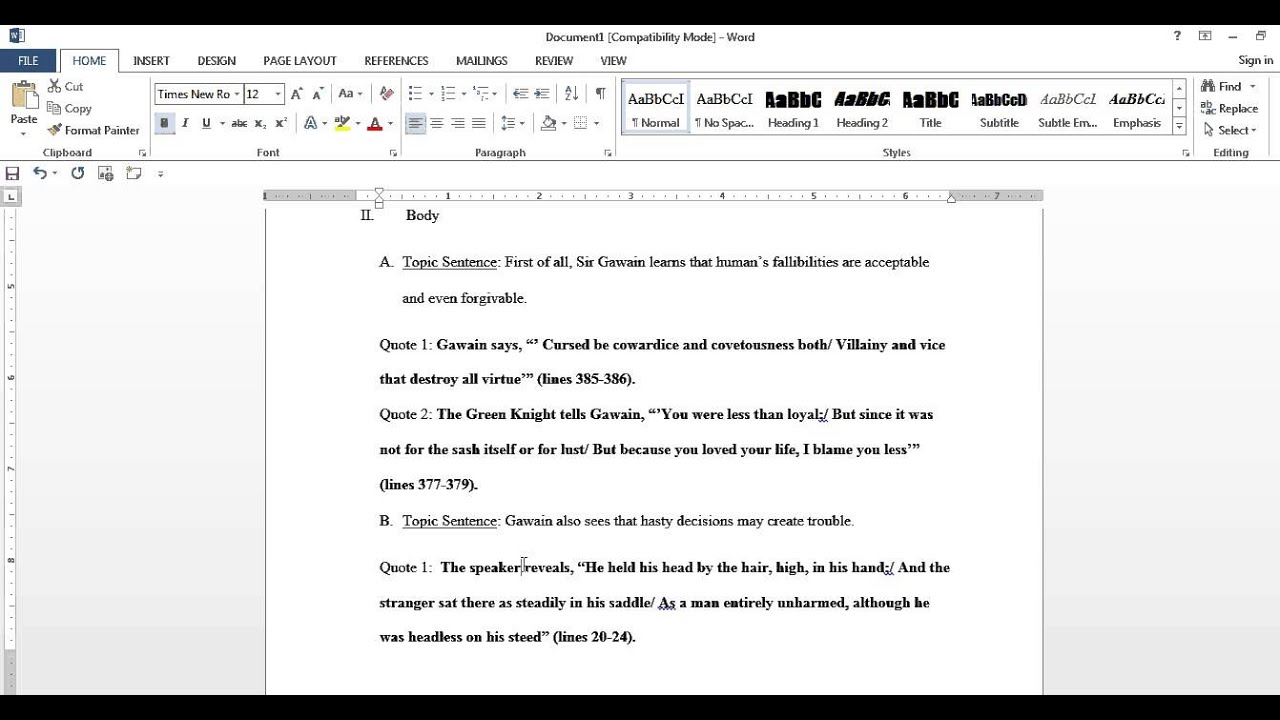Screen dimensions: 1280x720
Task: Toggle strikethrough abc button
Action: point(239,123)
